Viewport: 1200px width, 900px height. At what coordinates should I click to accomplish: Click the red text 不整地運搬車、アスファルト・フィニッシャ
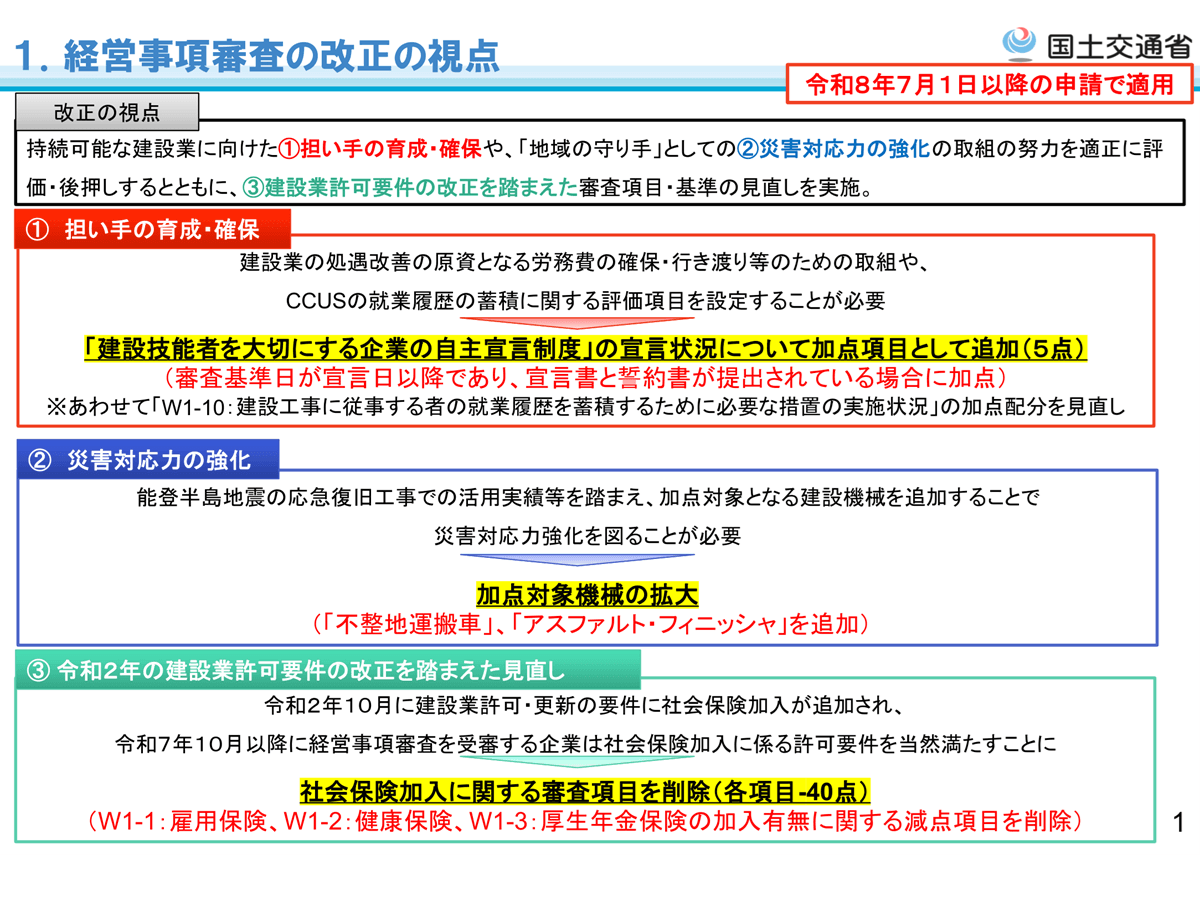coord(590,625)
